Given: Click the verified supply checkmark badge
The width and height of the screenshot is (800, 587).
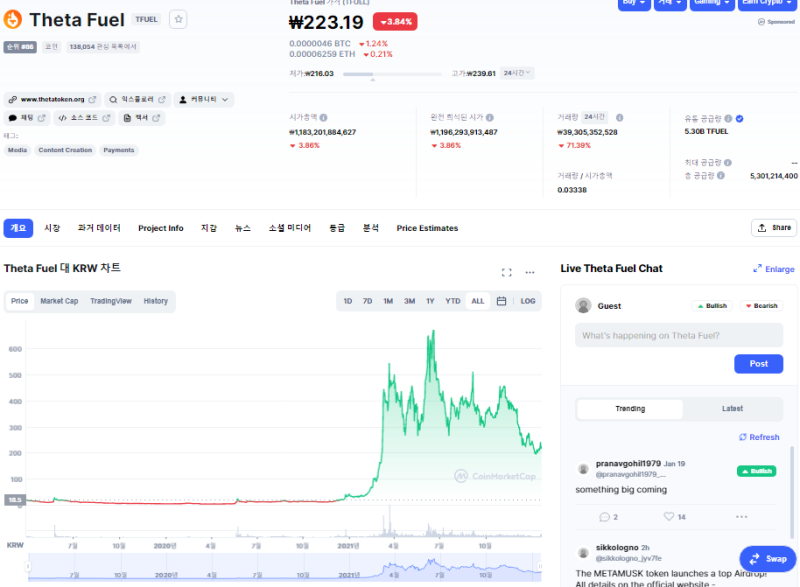Looking at the screenshot, I should 740,118.
